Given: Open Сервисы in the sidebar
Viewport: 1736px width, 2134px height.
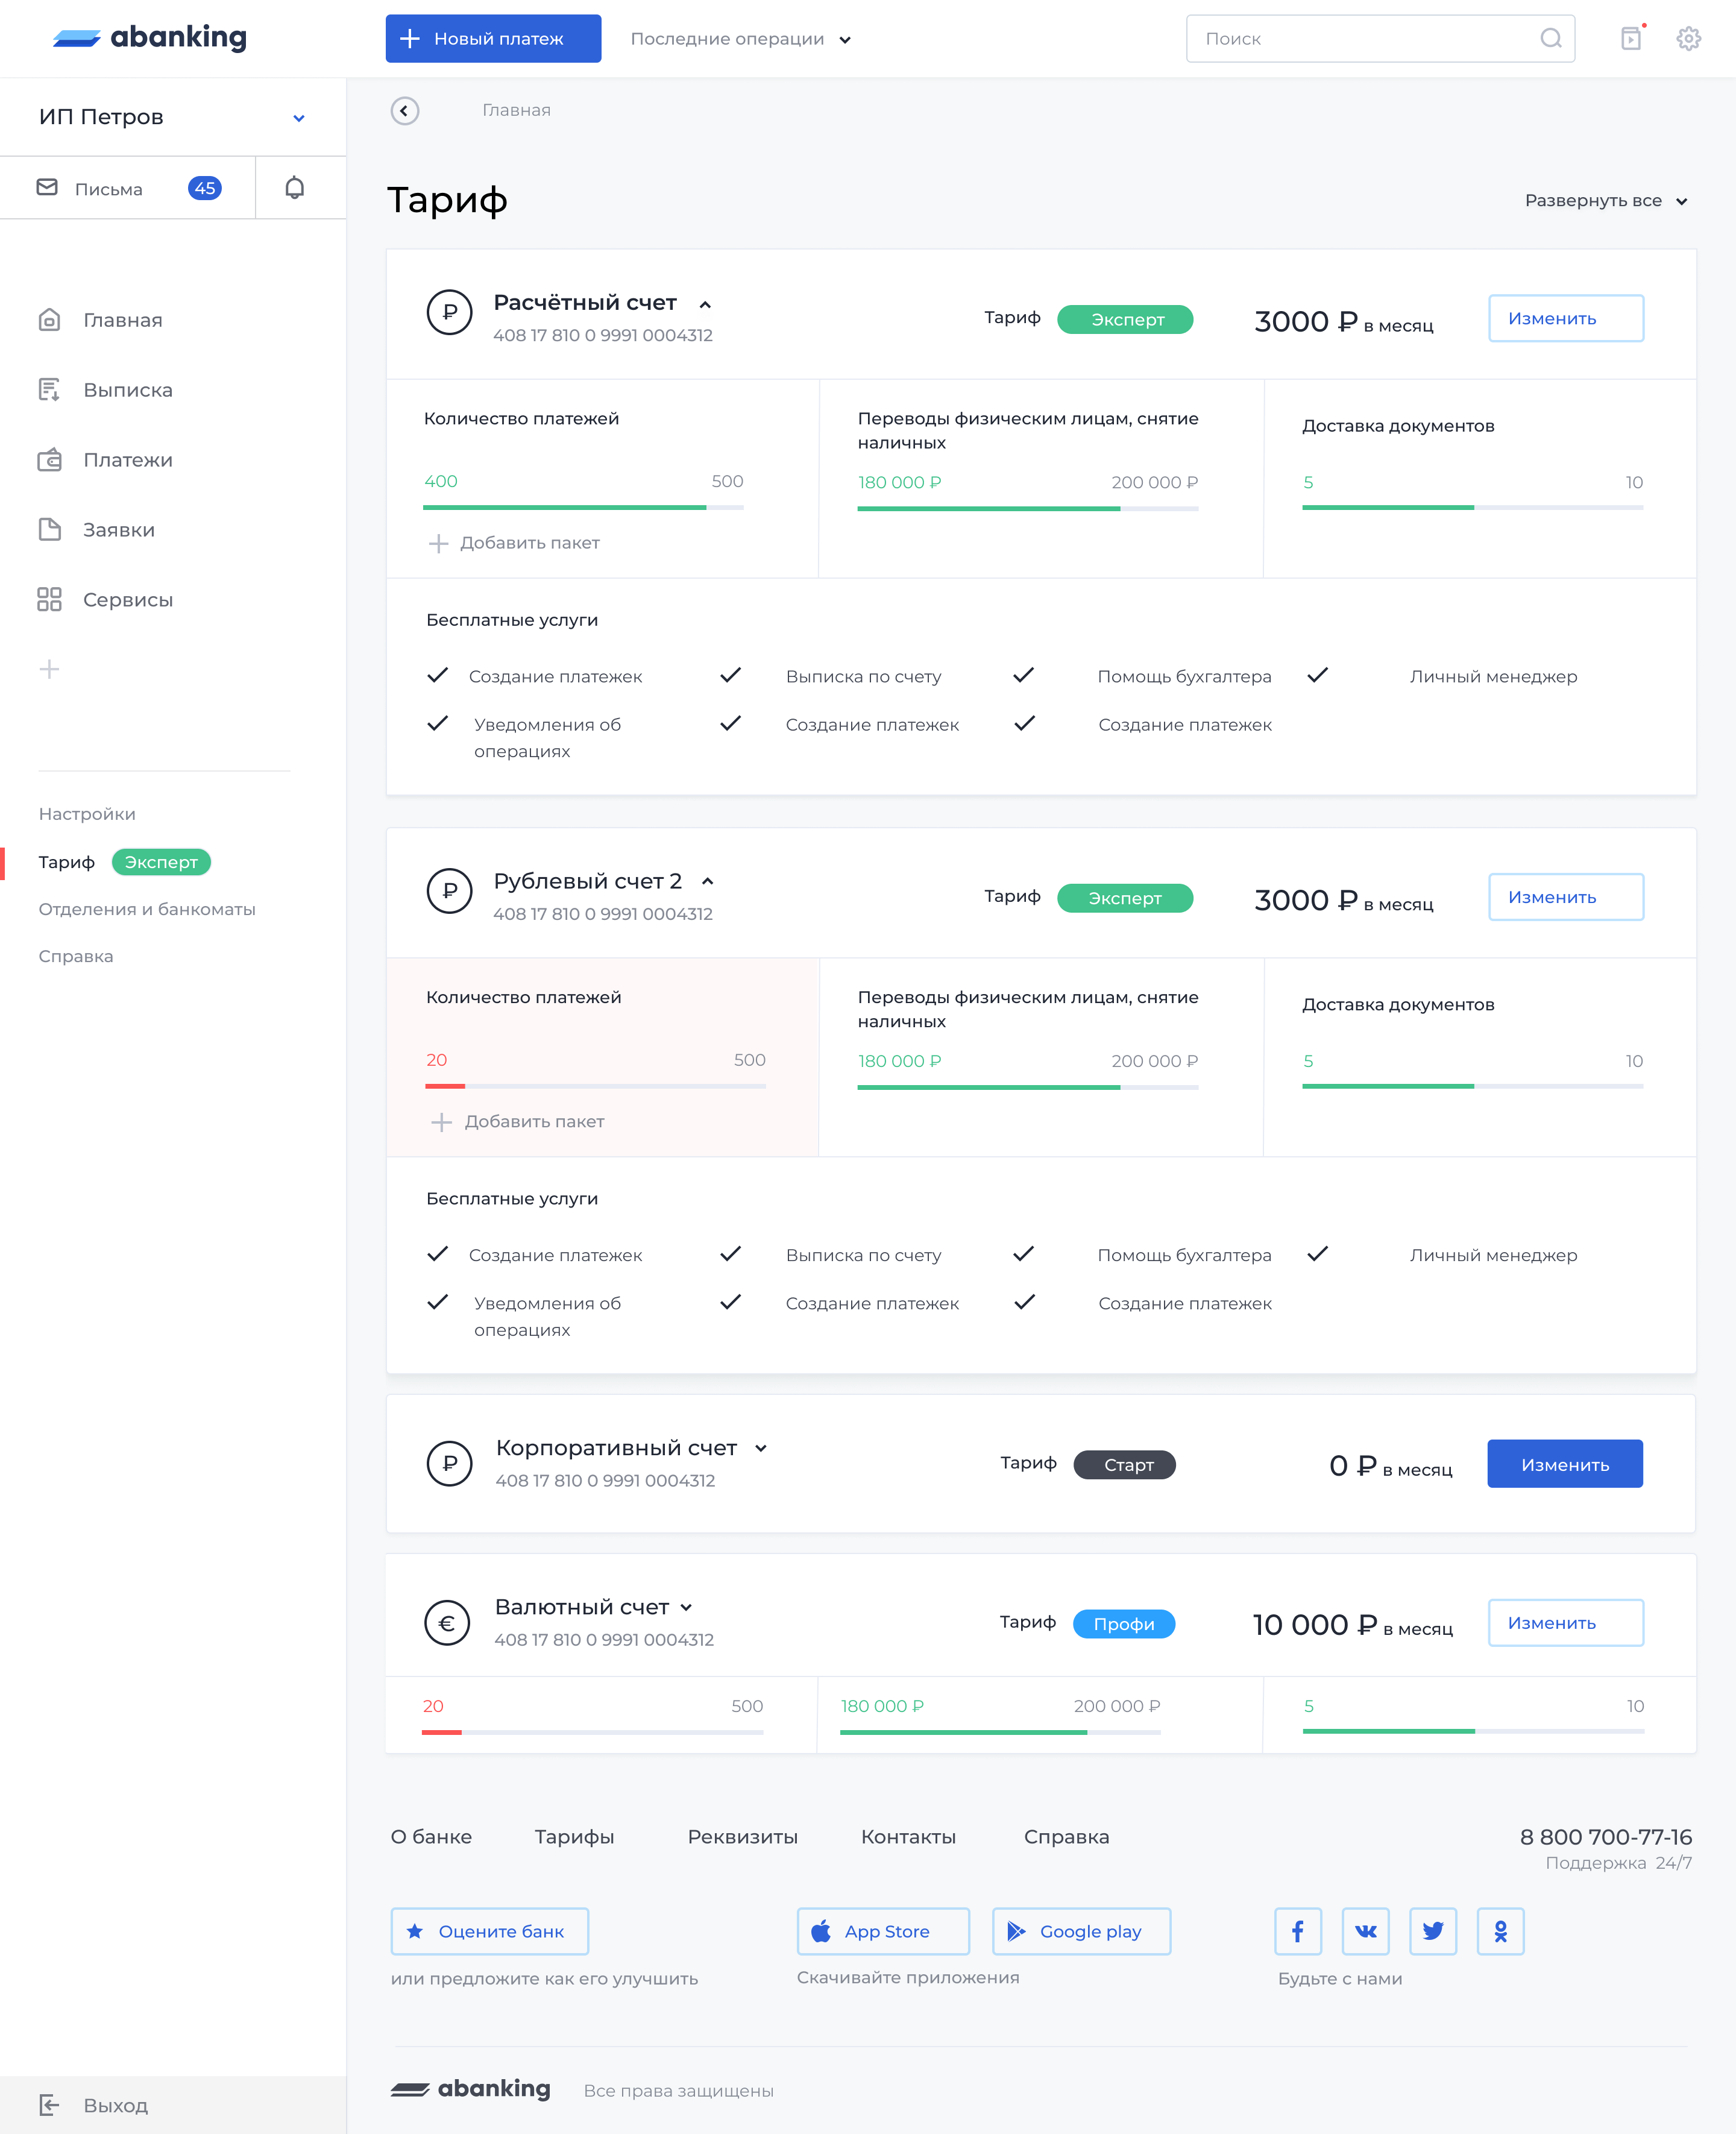Looking at the screenshot, I should point(128,600).
